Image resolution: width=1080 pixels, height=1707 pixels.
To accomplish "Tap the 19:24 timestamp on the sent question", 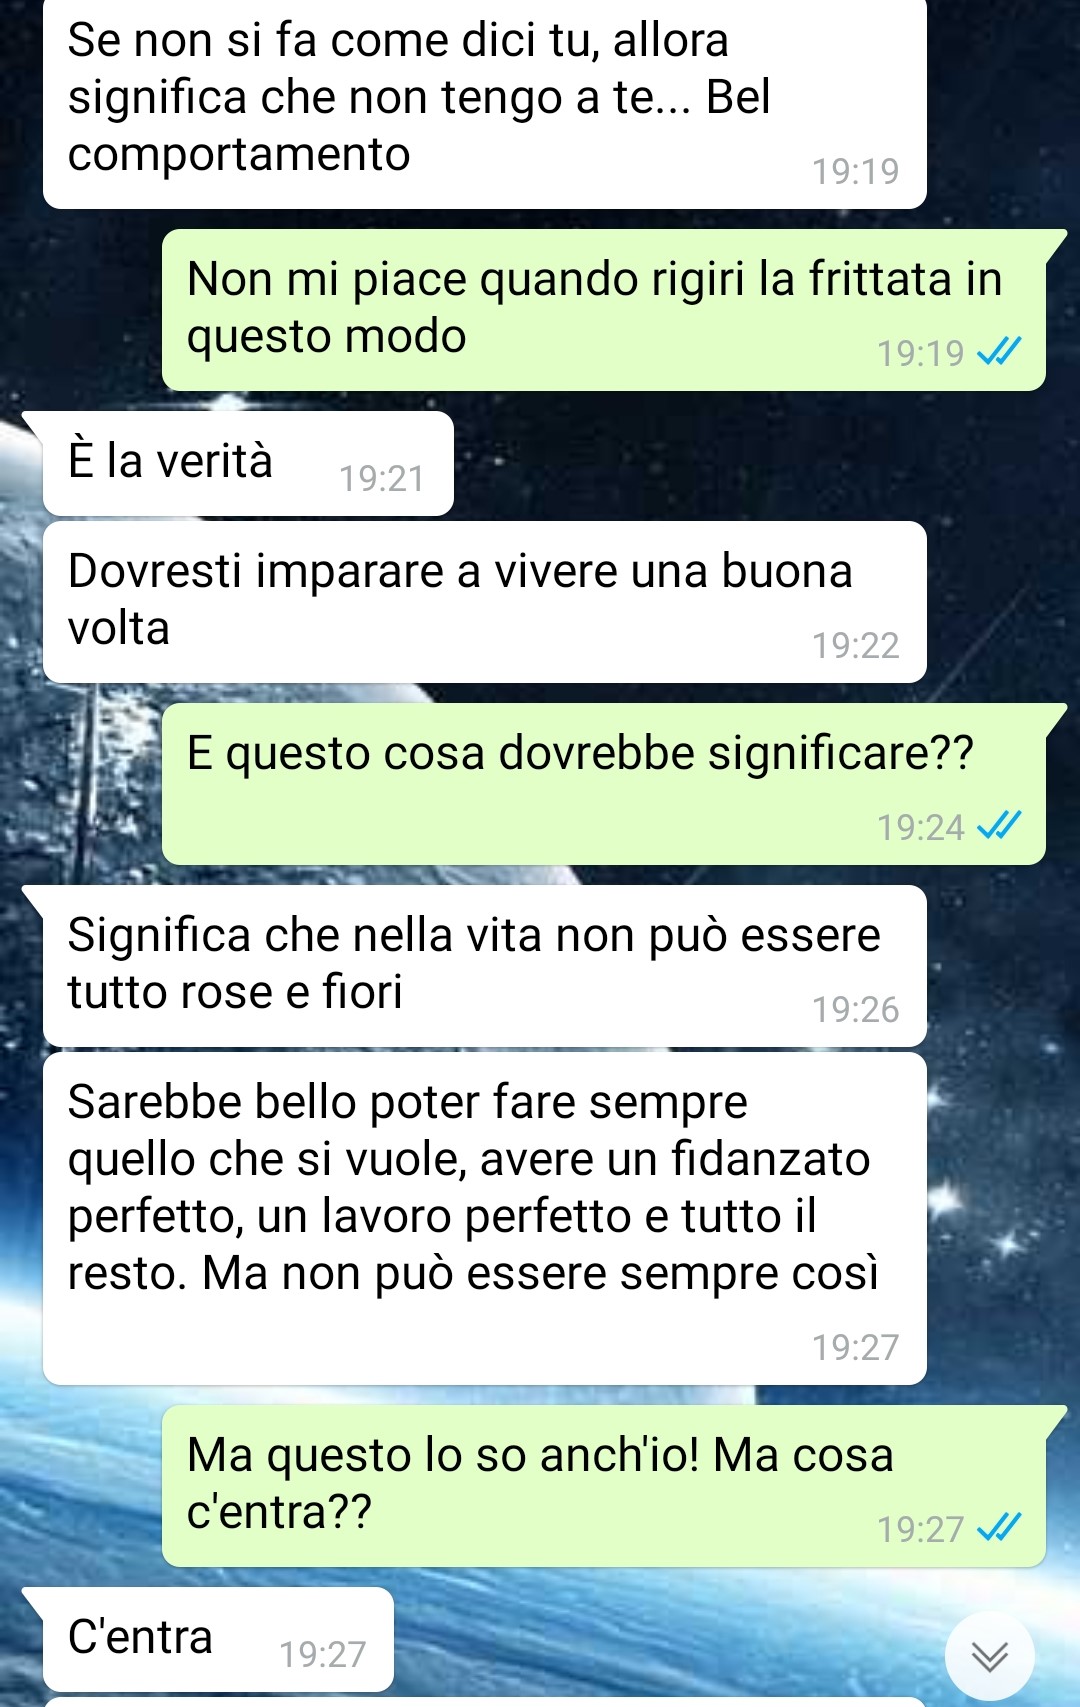I will click(920, 827).
